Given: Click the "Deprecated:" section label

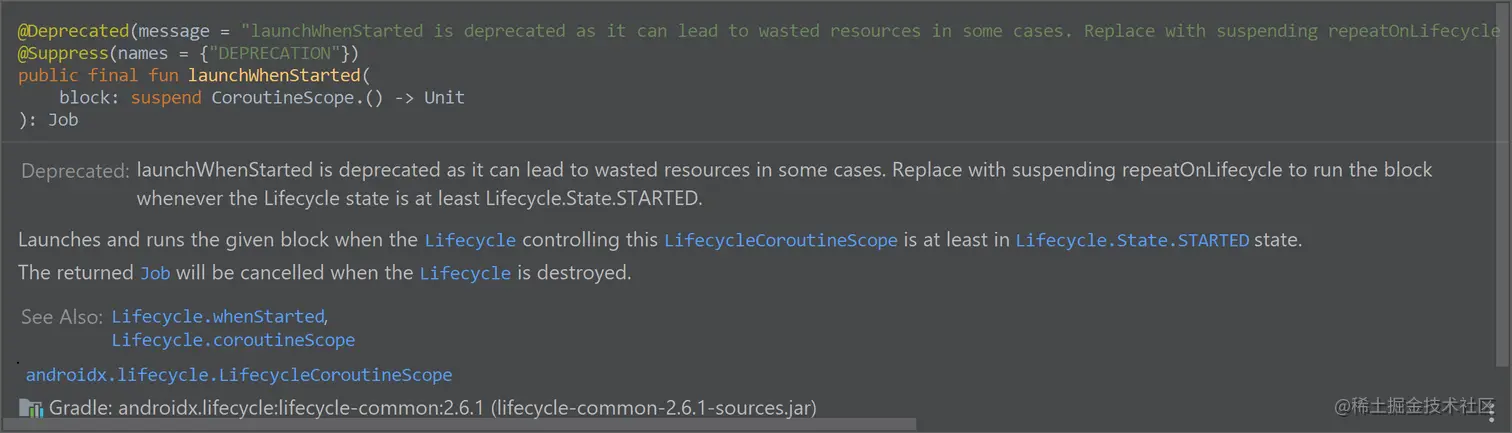Looking at the screenshot, I should coord(75,171).
